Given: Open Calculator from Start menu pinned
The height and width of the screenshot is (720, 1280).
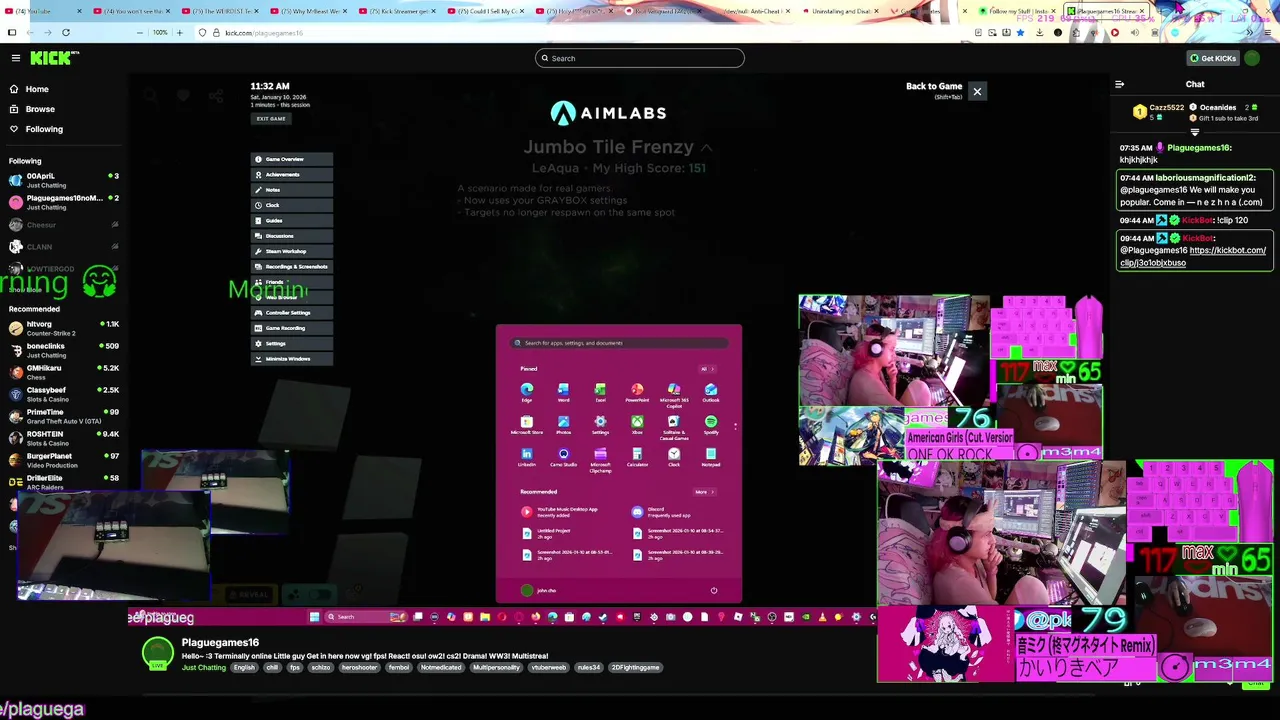Looking at the screenshot, I should [x=637, y=458].
